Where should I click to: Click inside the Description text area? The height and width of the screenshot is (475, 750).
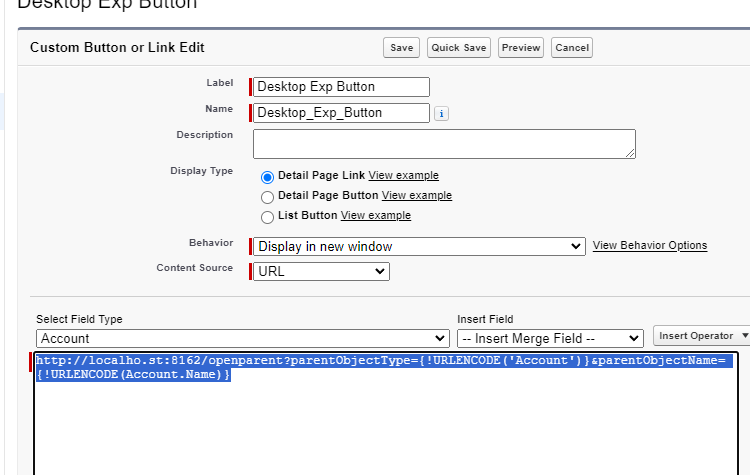coord(444,144)
